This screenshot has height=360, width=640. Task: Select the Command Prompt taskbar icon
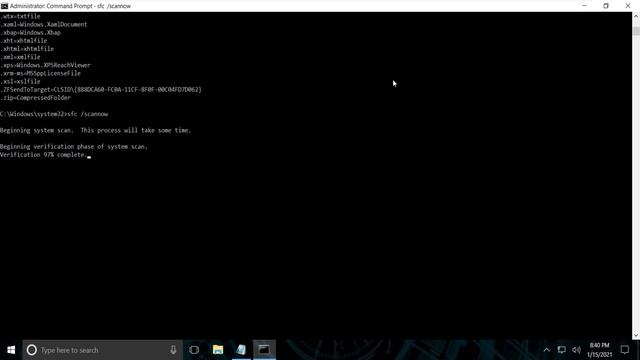264,350
